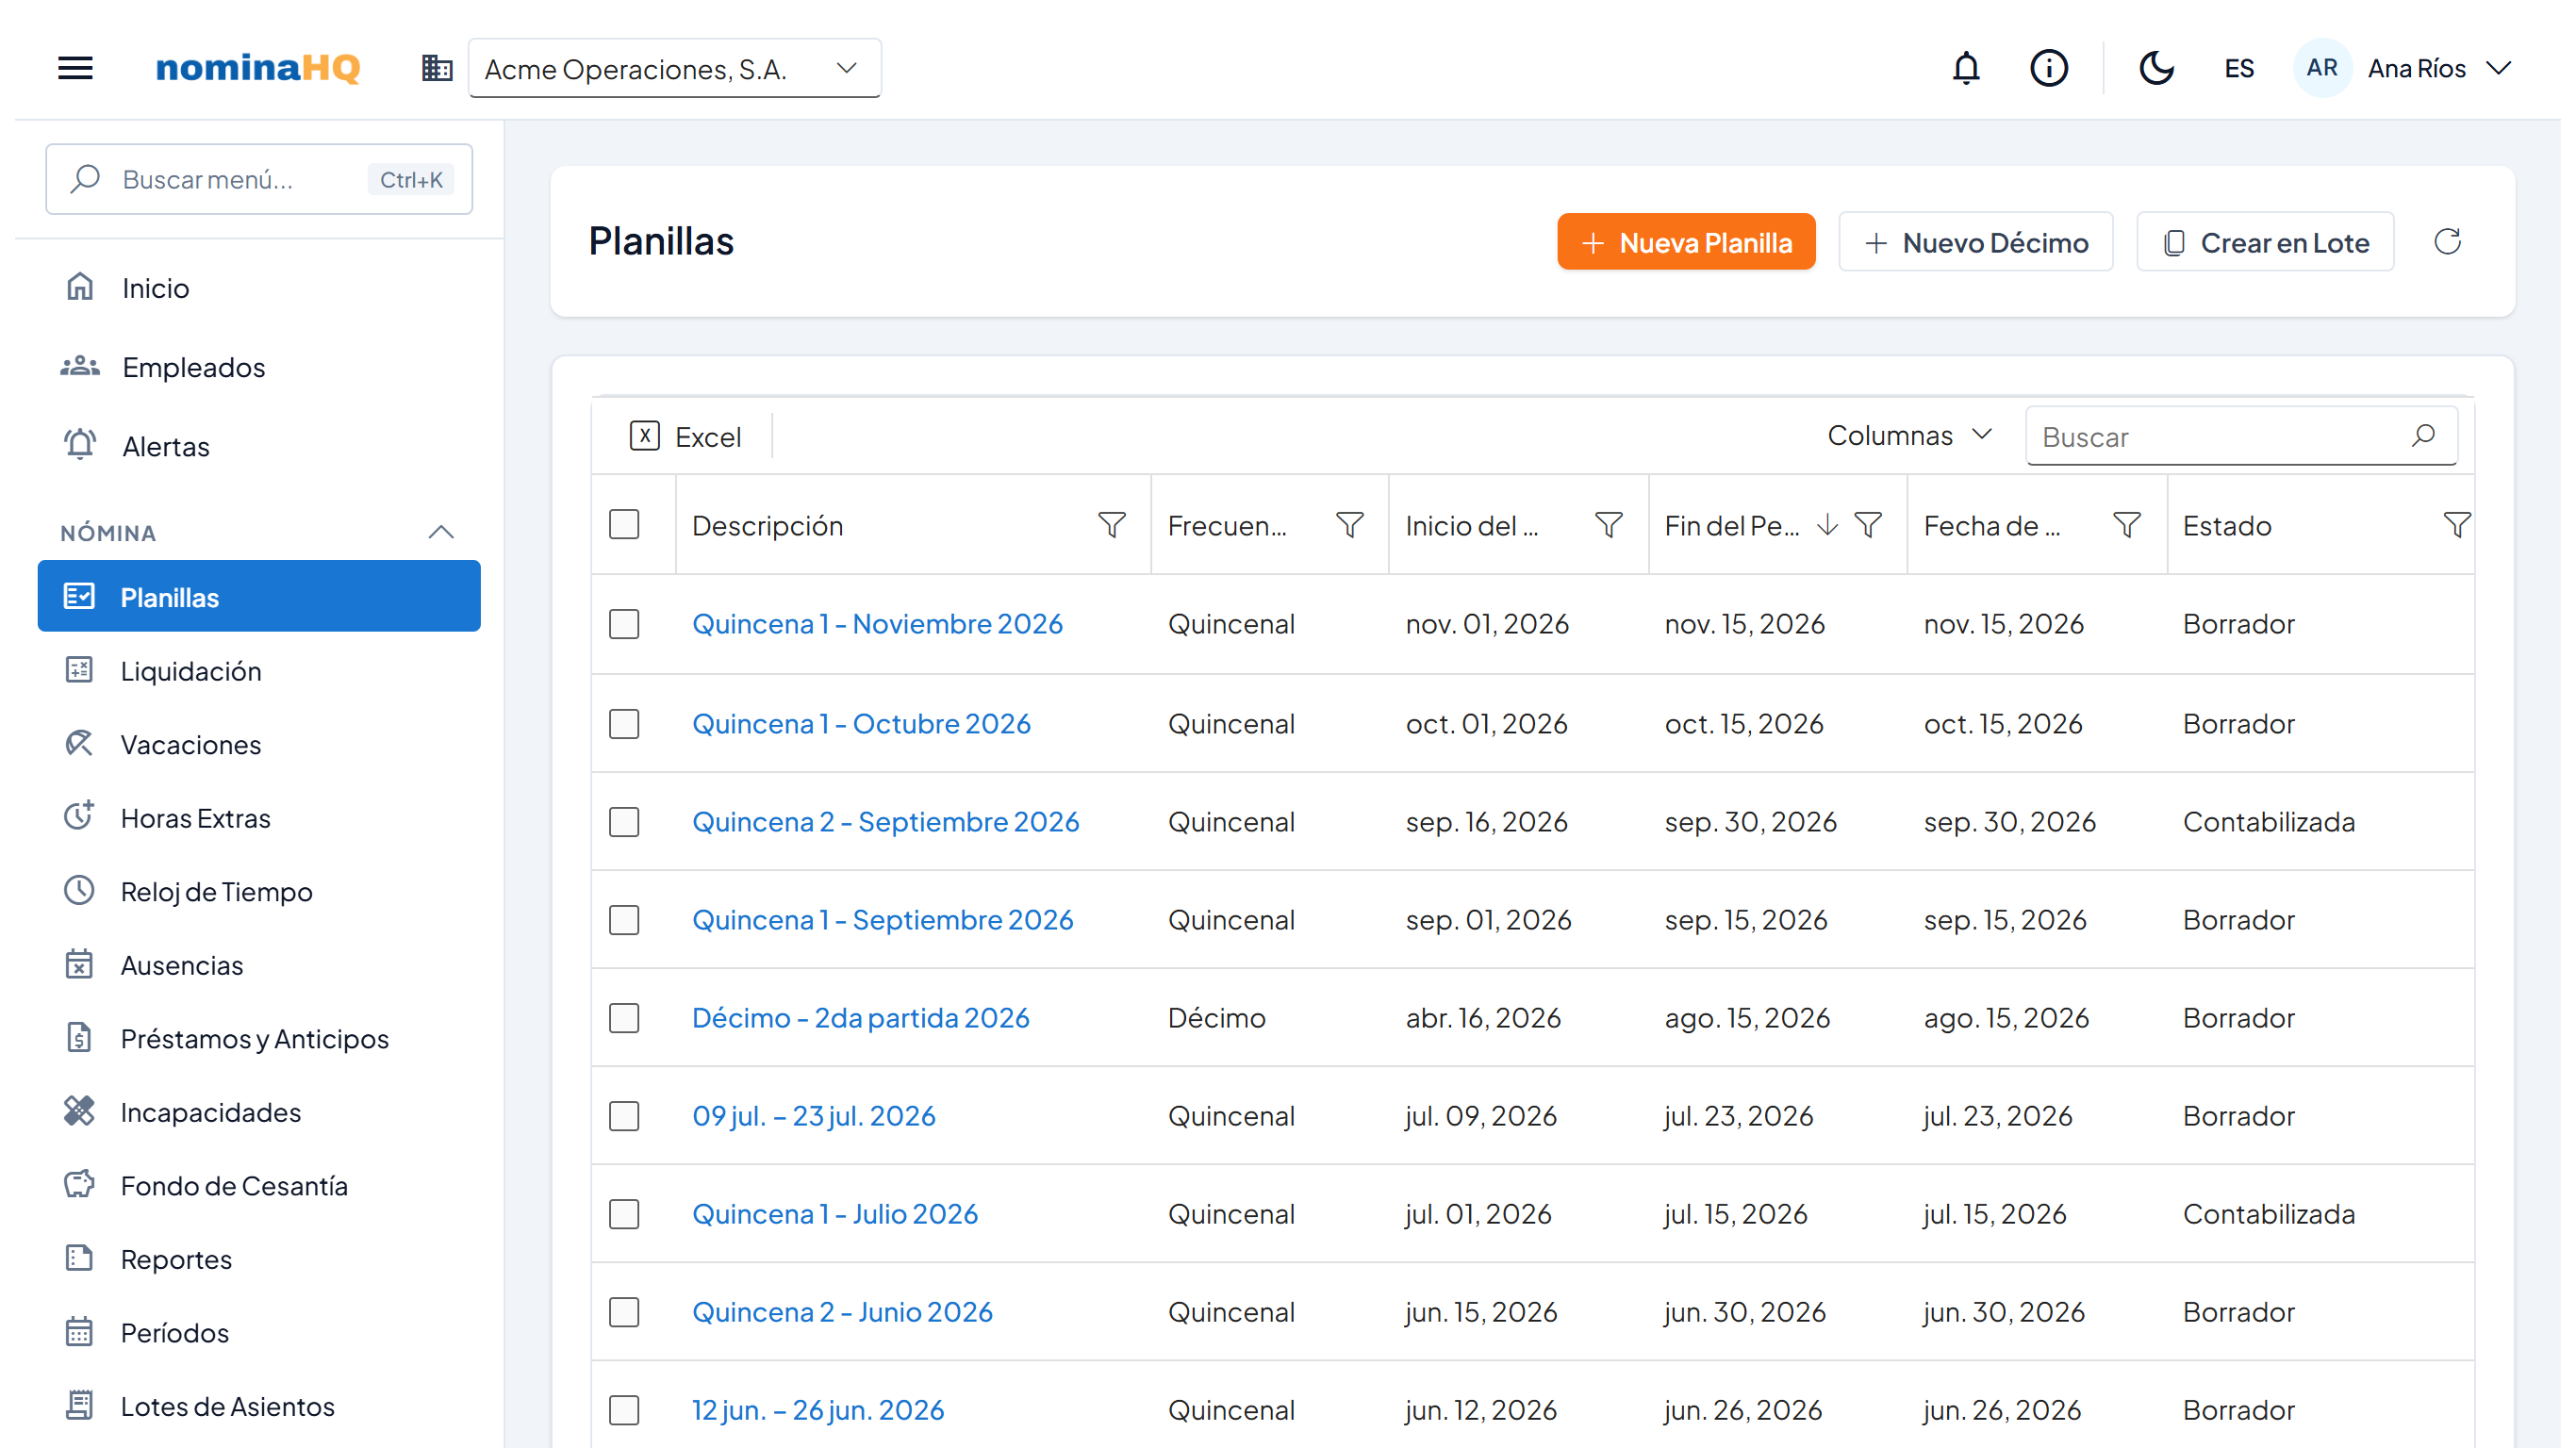Check Quincena 1 – Julio 2026 row
2576x1448 pixels.
[x=624, y=1214]
